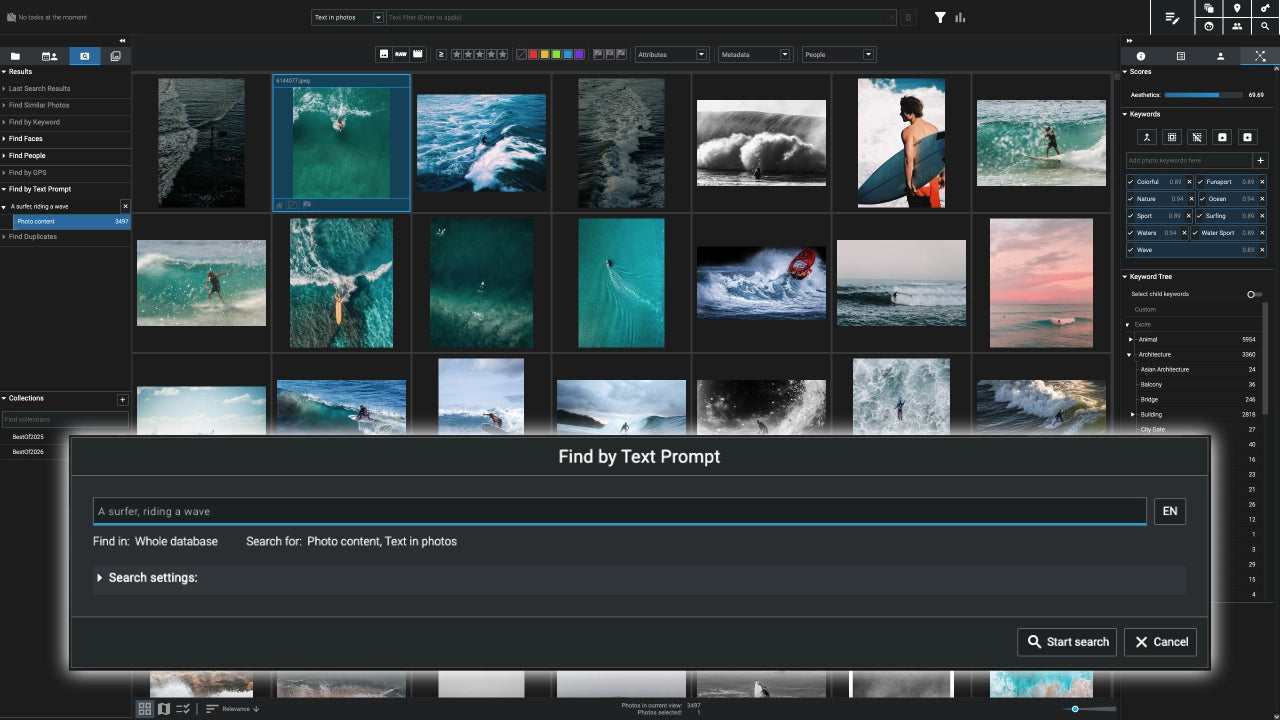The height and width of the screenshot is (720, 1280).
Task: Open the person tab in right panel
Action: pos(1220,56)
